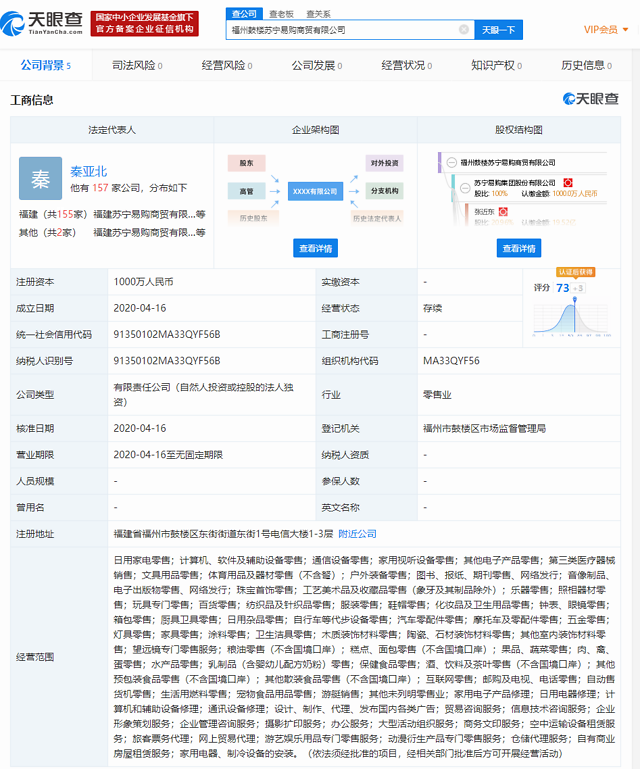Click the Tianyancha logo at top left

pos(42,23)
